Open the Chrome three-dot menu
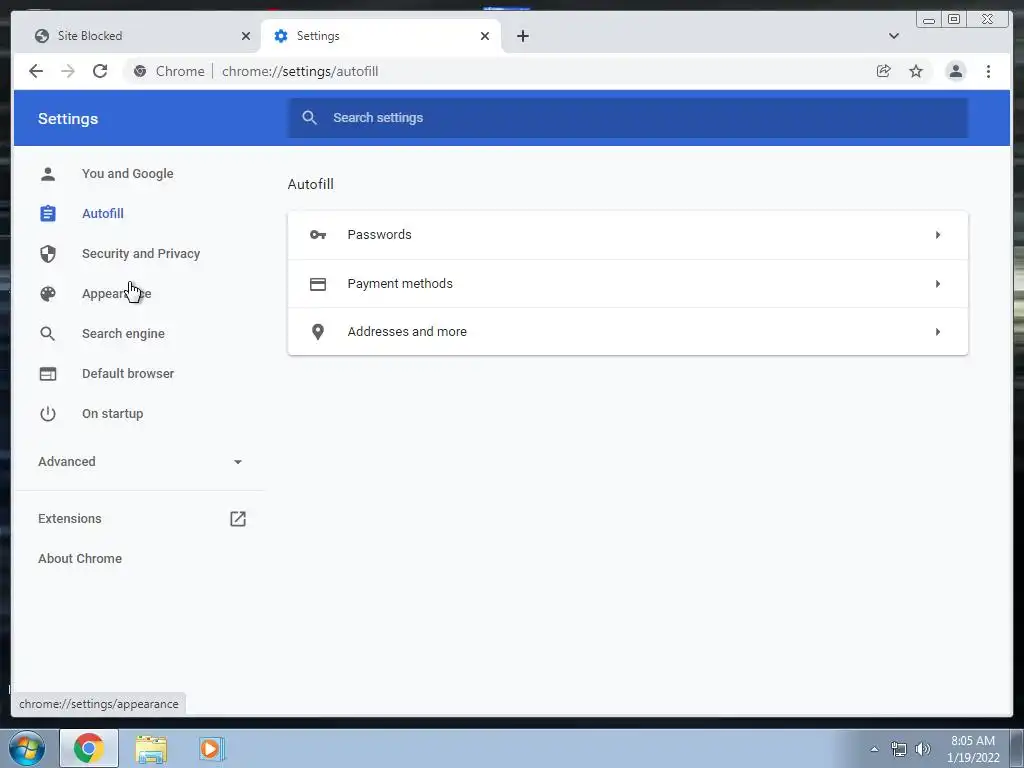This screenshot has height=768, width=1024. tap(988, 71)
